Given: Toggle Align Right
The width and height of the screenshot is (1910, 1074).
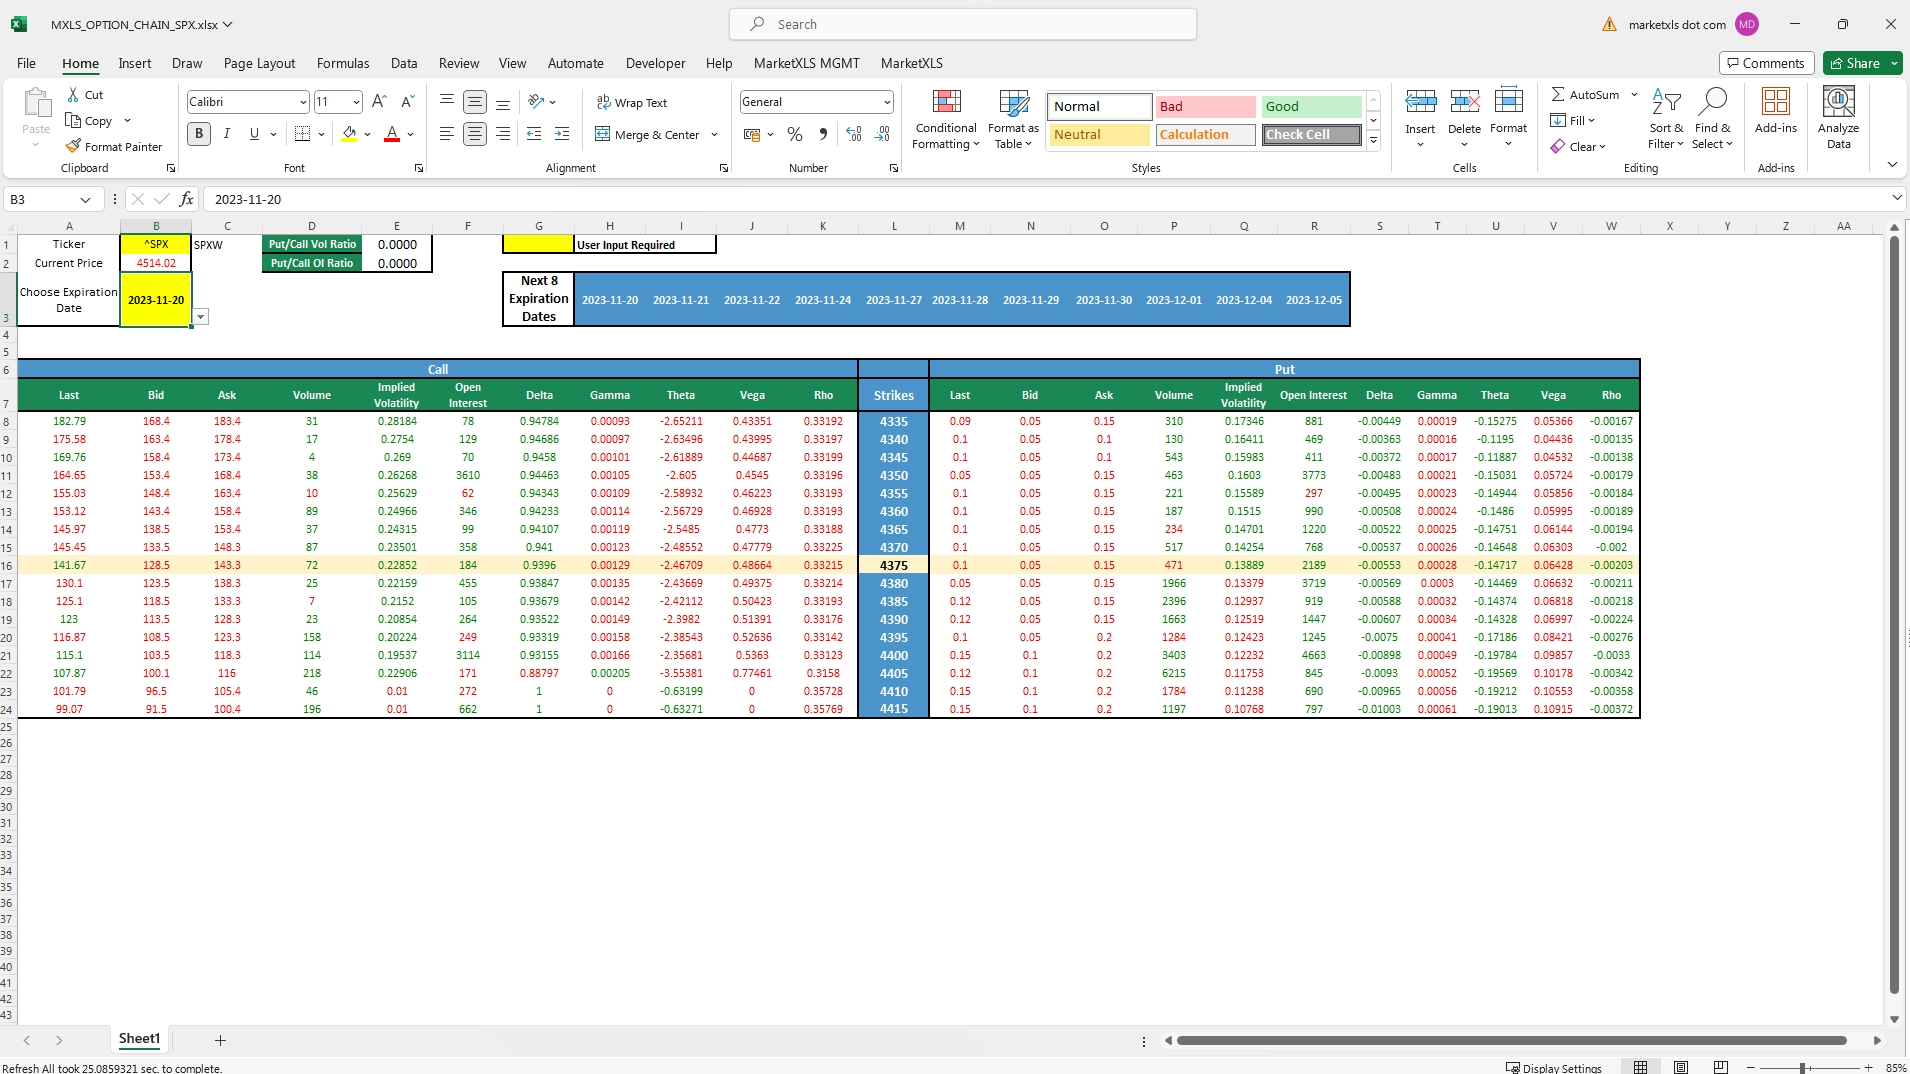Looking at the screenshot, I should (503, 133).
